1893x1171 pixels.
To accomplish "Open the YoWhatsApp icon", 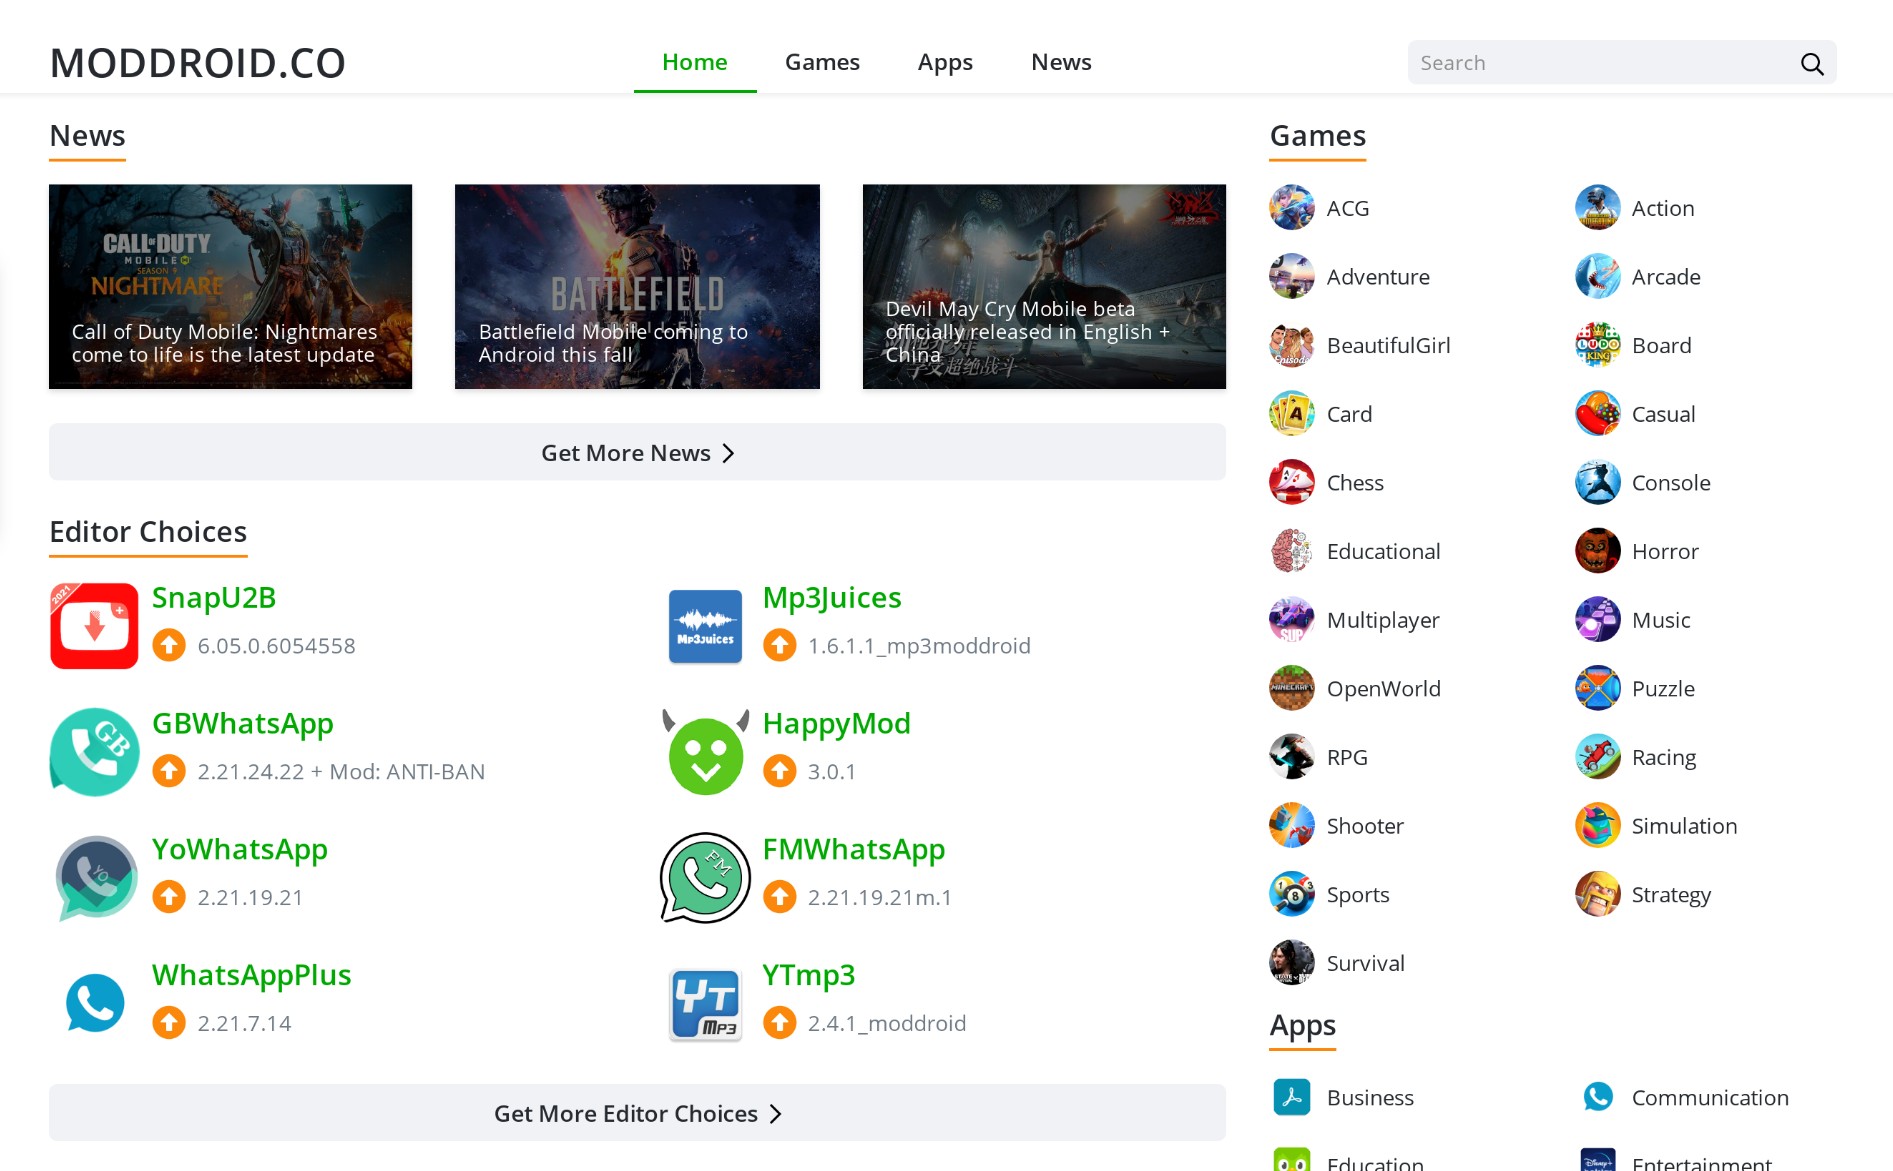I will 96,878.
